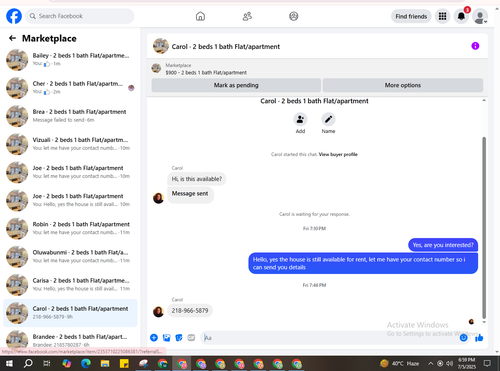
Task: Open the Friends icon in top navigation
Action: tap(247, 16)
